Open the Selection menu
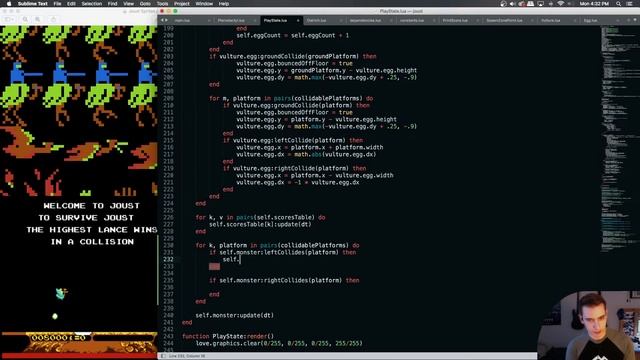 tap(91, 4)
